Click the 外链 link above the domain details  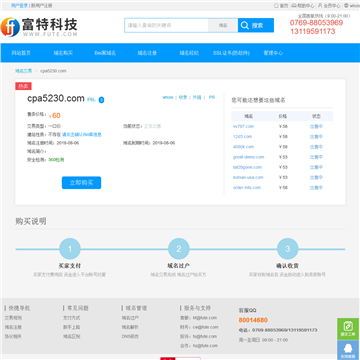click(x=197, y=97)
